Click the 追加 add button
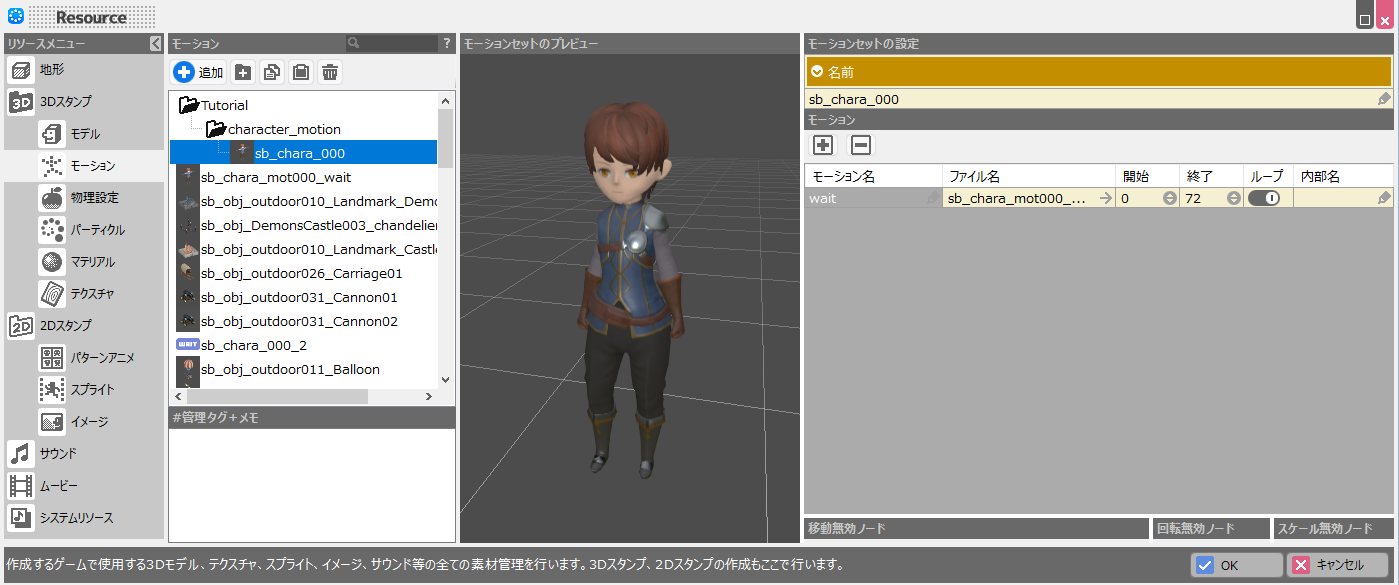Image resolution: width=1399 pixels, height=585 pixels. click(x=198, y=72)
